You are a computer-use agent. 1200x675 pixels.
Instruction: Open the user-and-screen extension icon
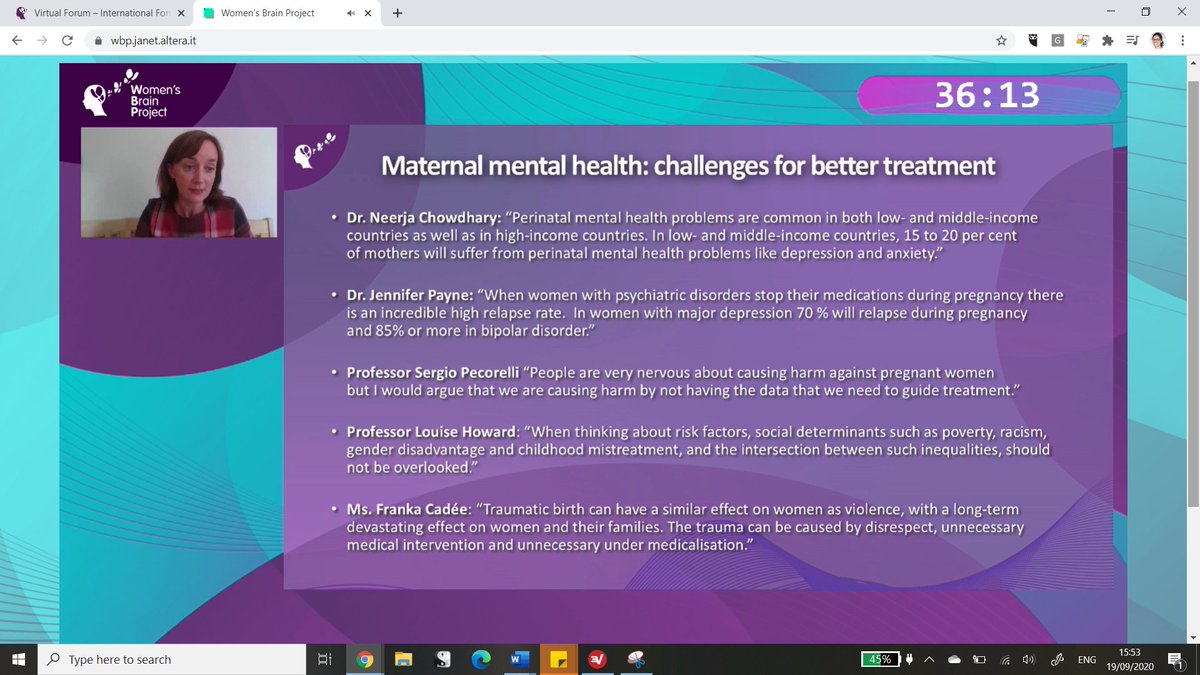1082,41
